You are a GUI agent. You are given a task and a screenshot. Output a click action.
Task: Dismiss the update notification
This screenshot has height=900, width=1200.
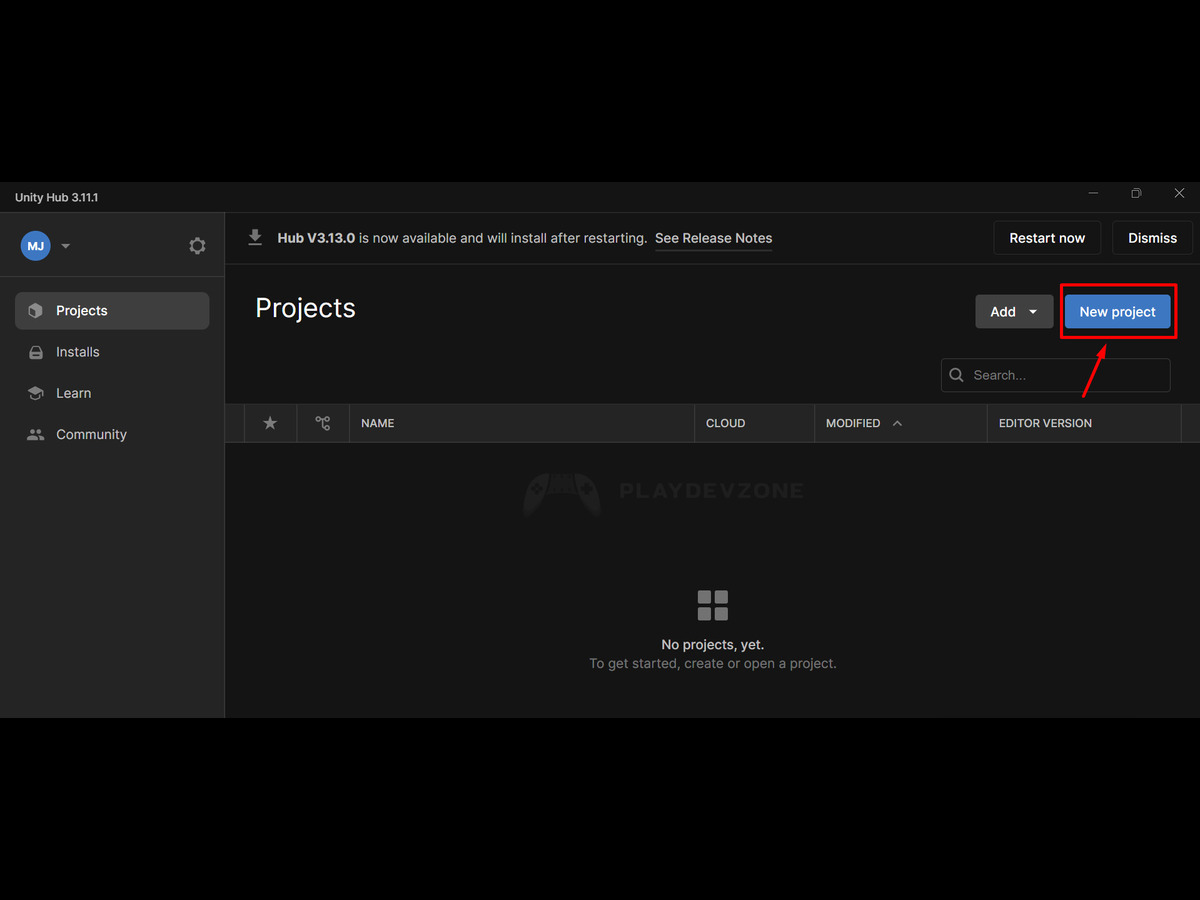click(1152, 238)
